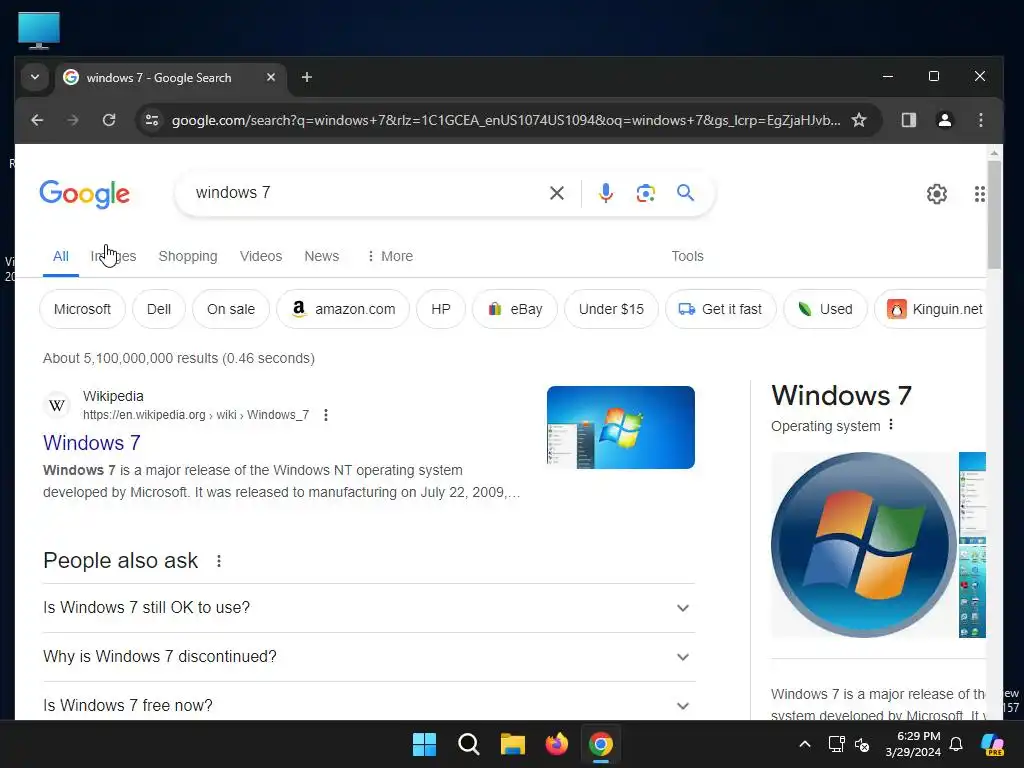Open File Explorer from taskbar

click(513, 744)
